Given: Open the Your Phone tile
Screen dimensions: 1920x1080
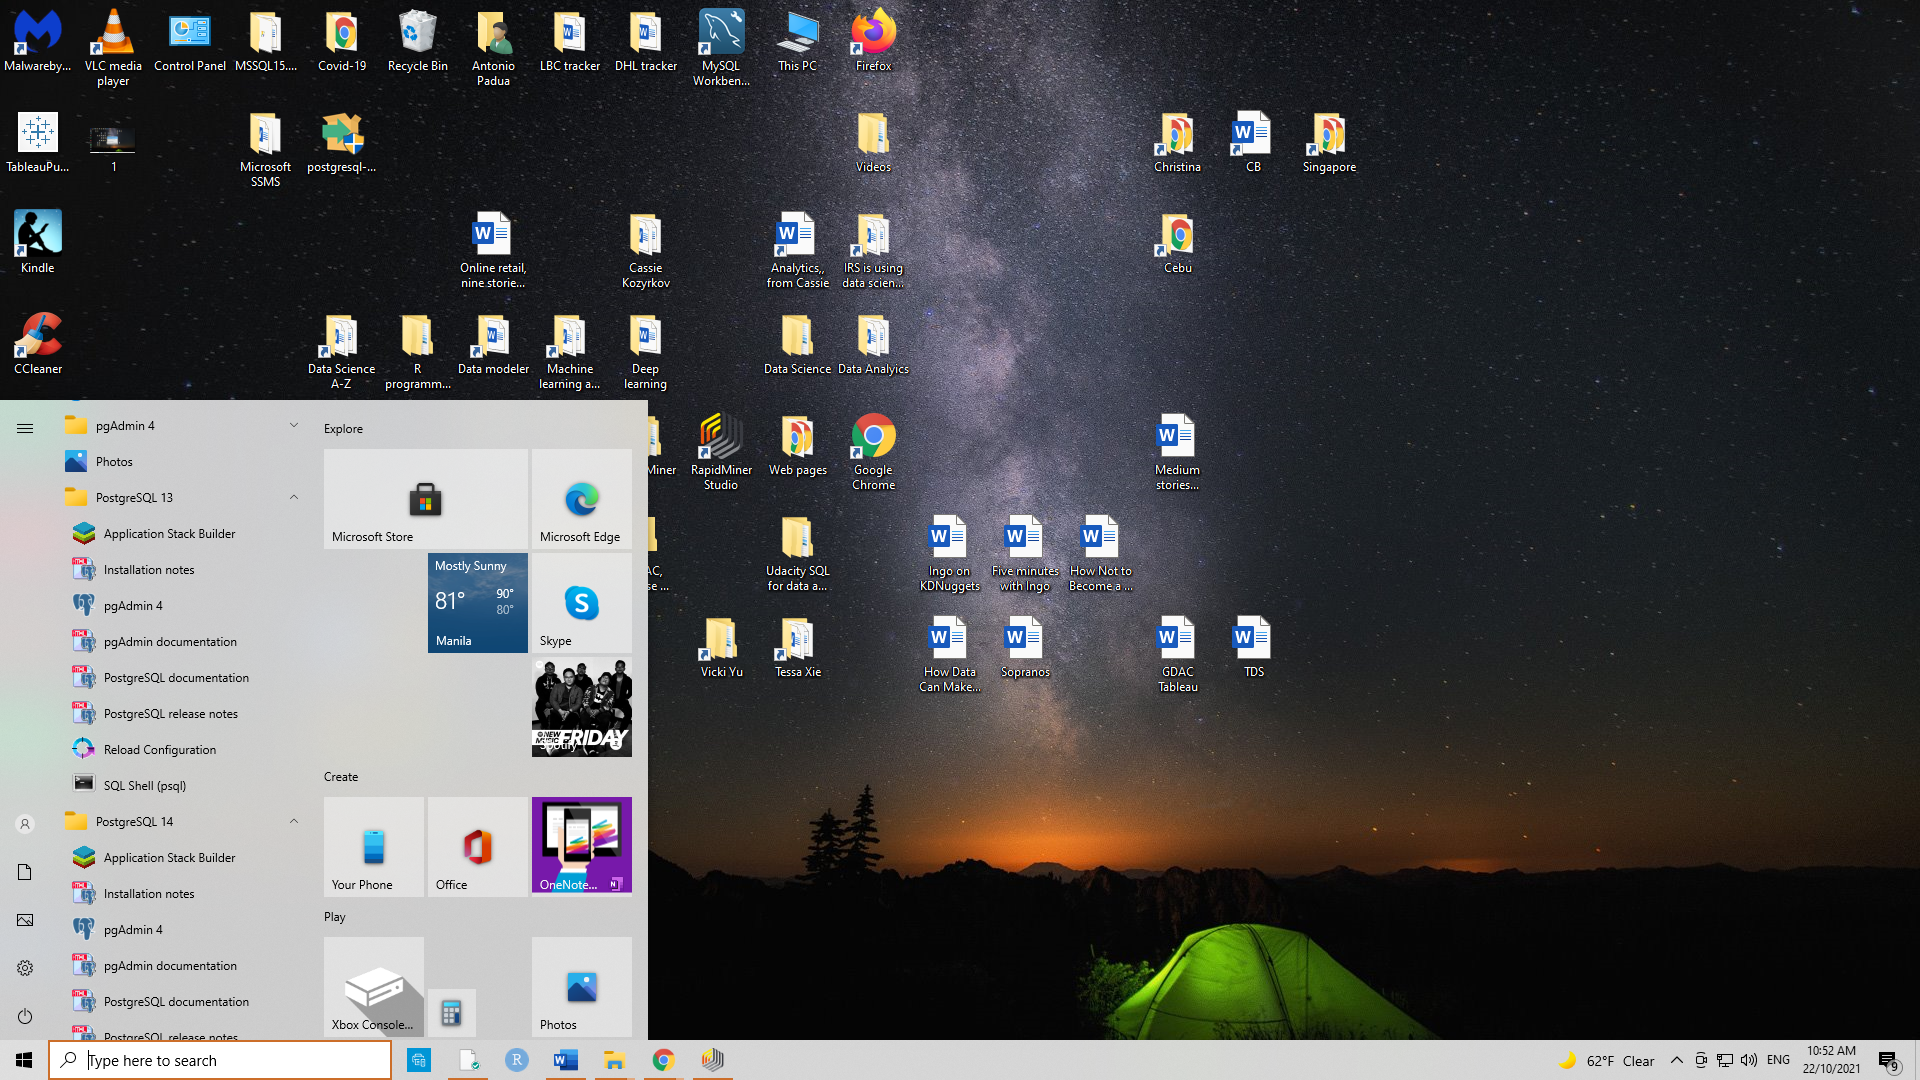Looking at the screenshot, I should pos(373,846).
